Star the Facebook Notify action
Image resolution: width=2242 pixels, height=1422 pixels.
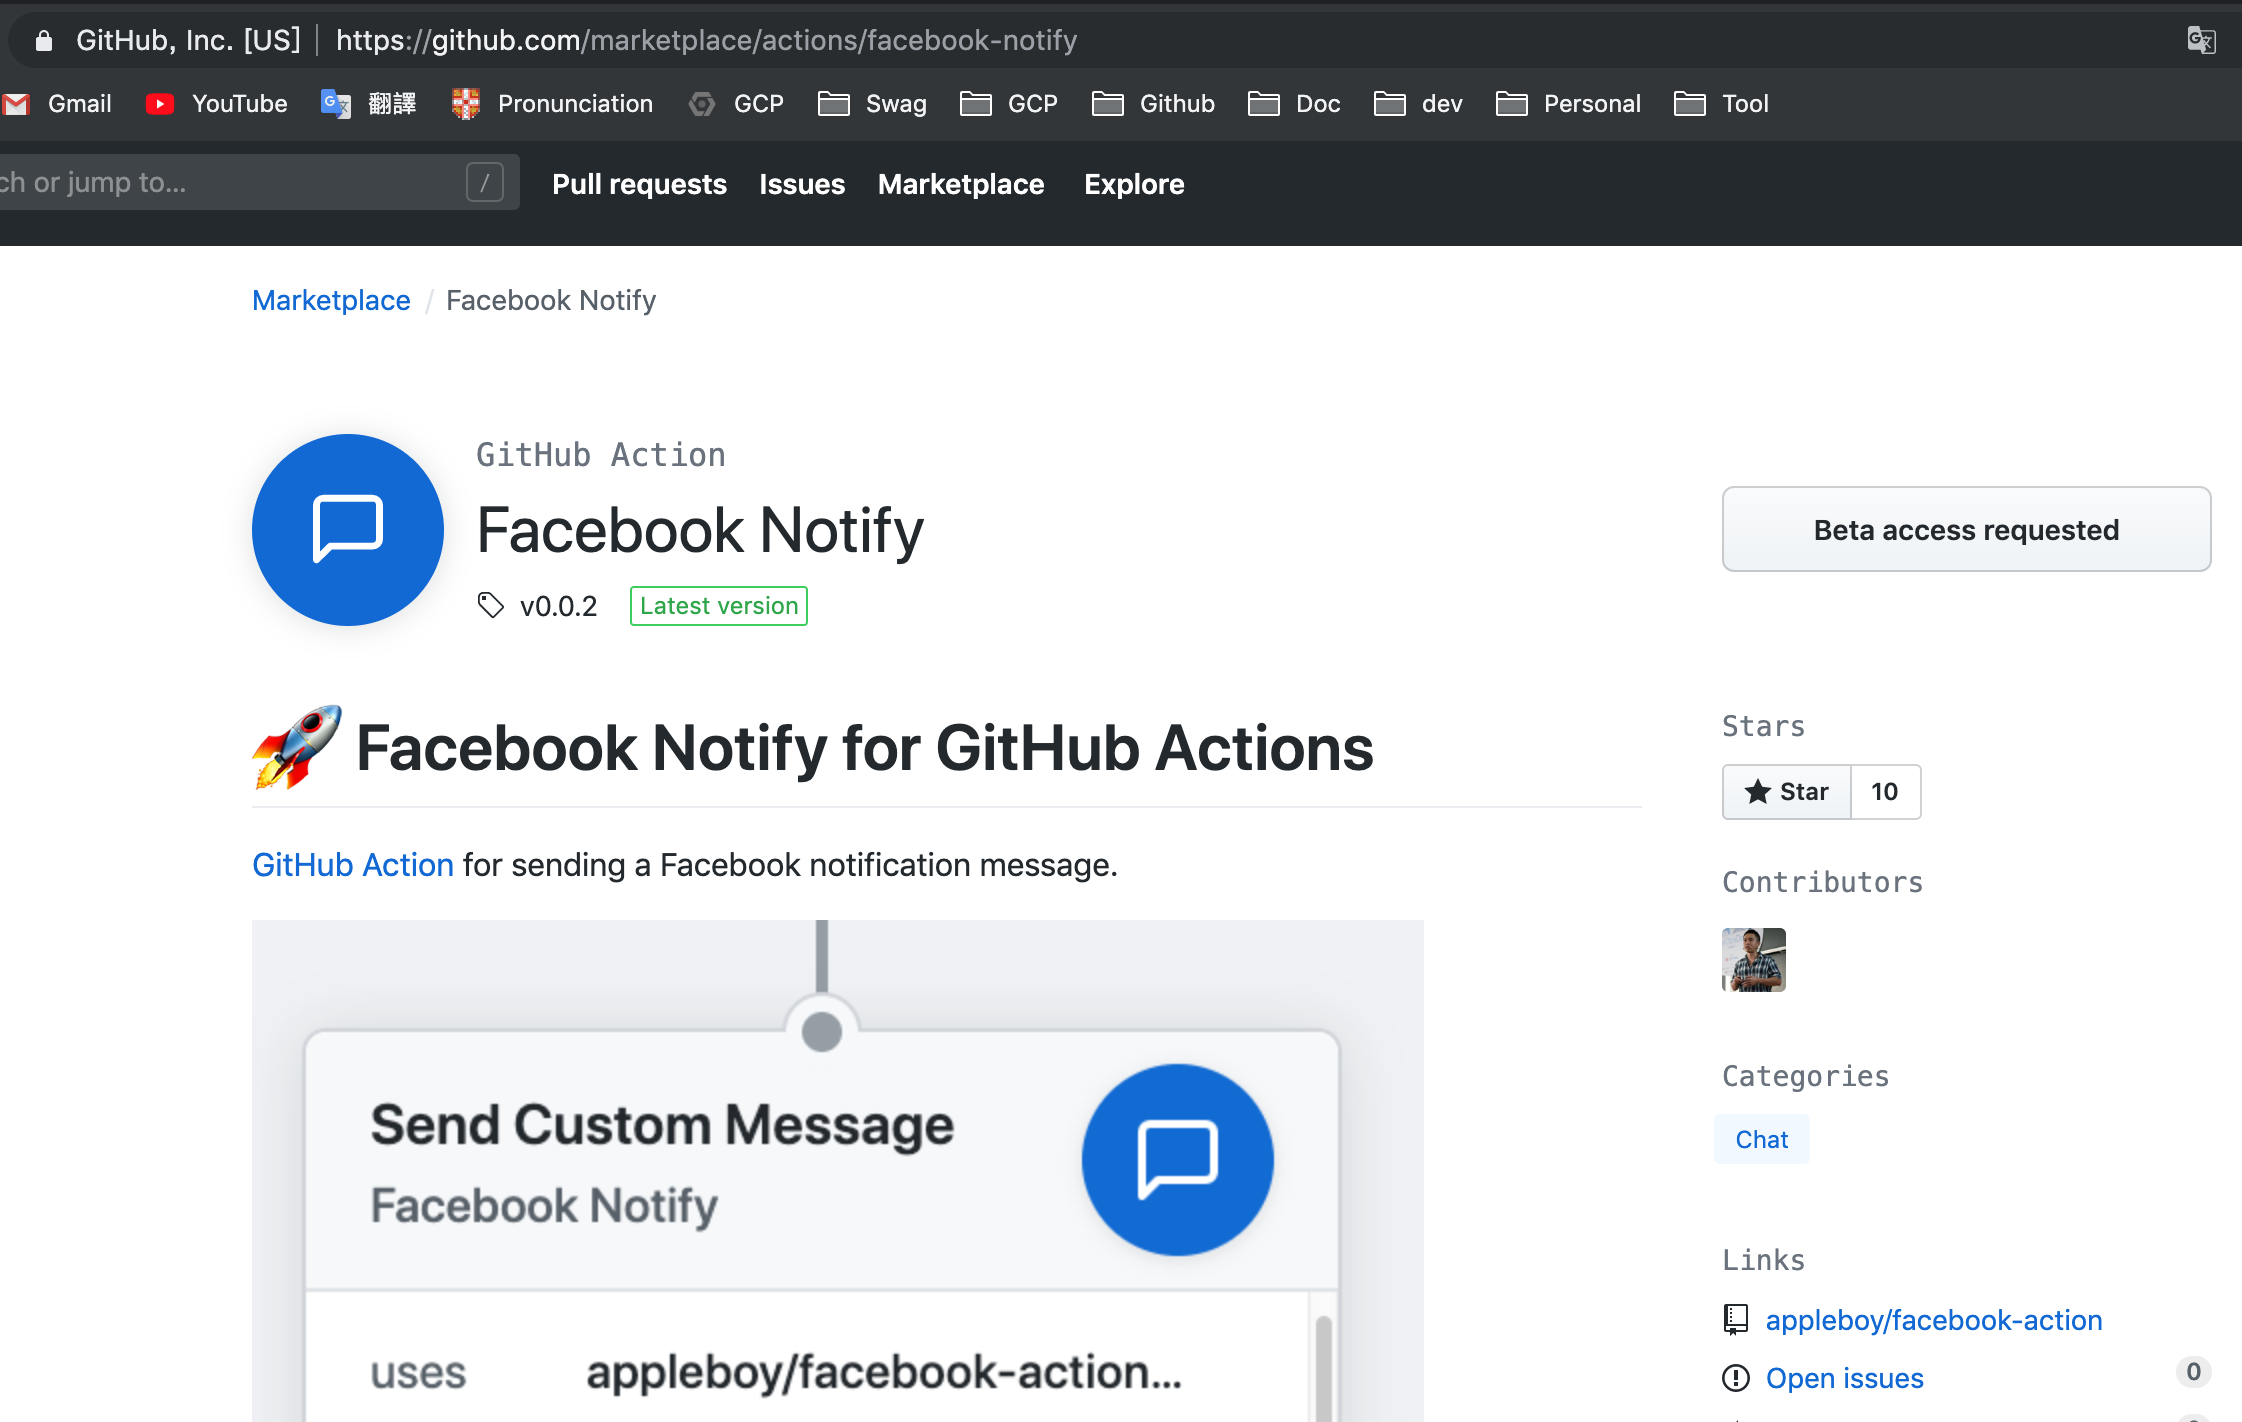coord(1786,792)
